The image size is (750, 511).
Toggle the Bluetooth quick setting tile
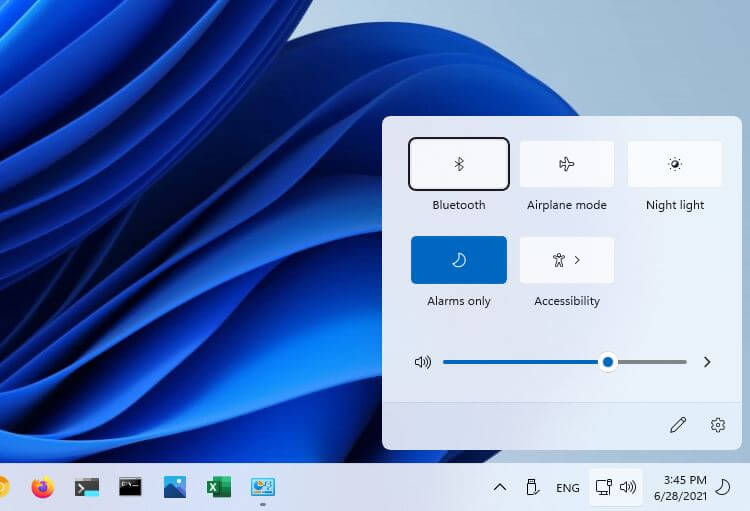point(459,164)
